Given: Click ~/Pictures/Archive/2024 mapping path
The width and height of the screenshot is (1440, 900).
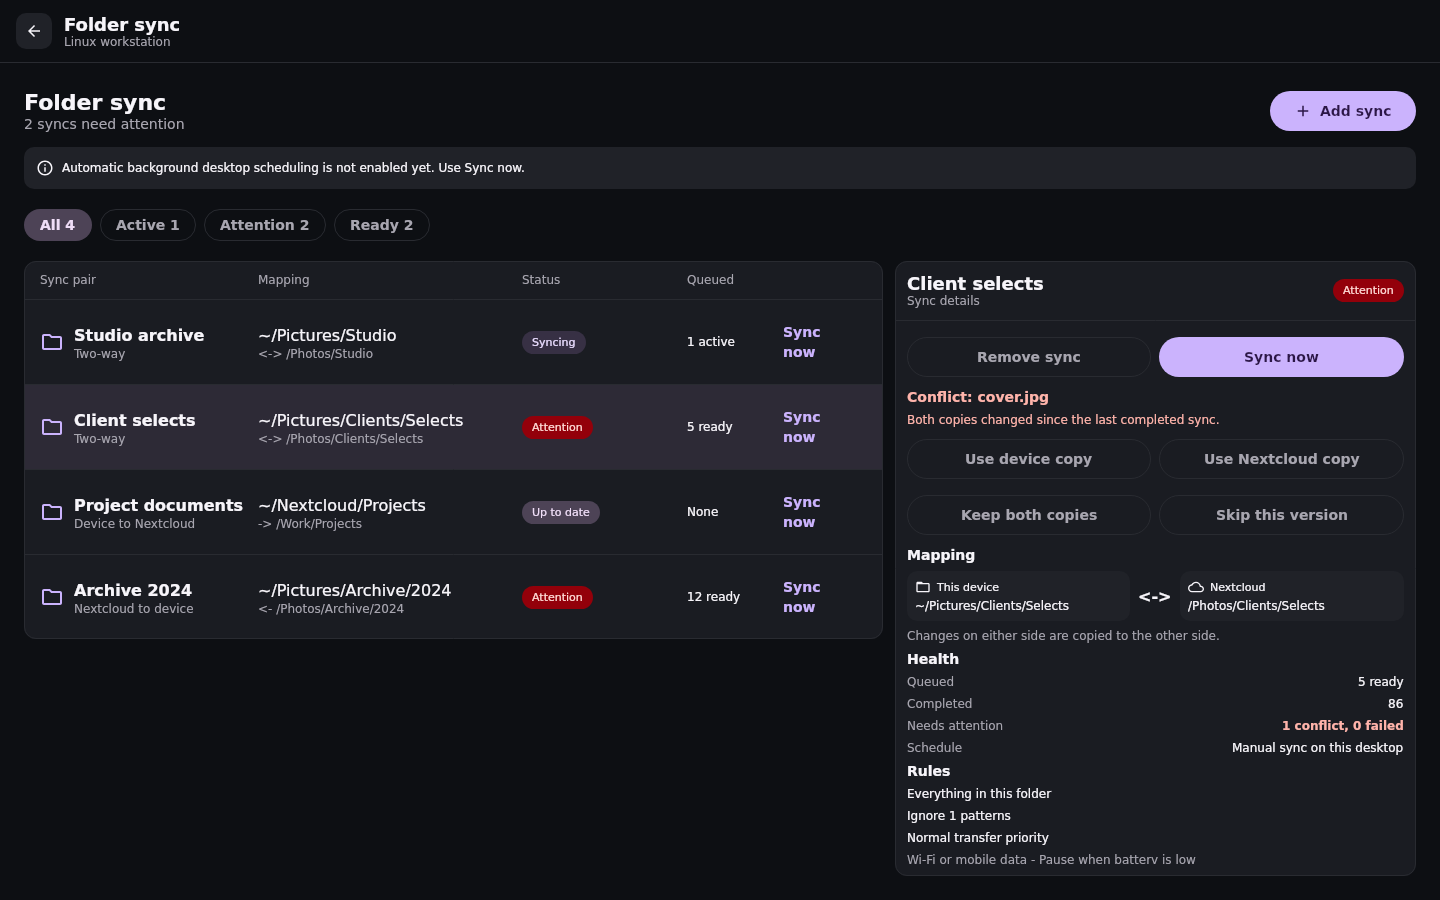Looking at the screenshot, I should pyautogui.click(x=355, y=590).
